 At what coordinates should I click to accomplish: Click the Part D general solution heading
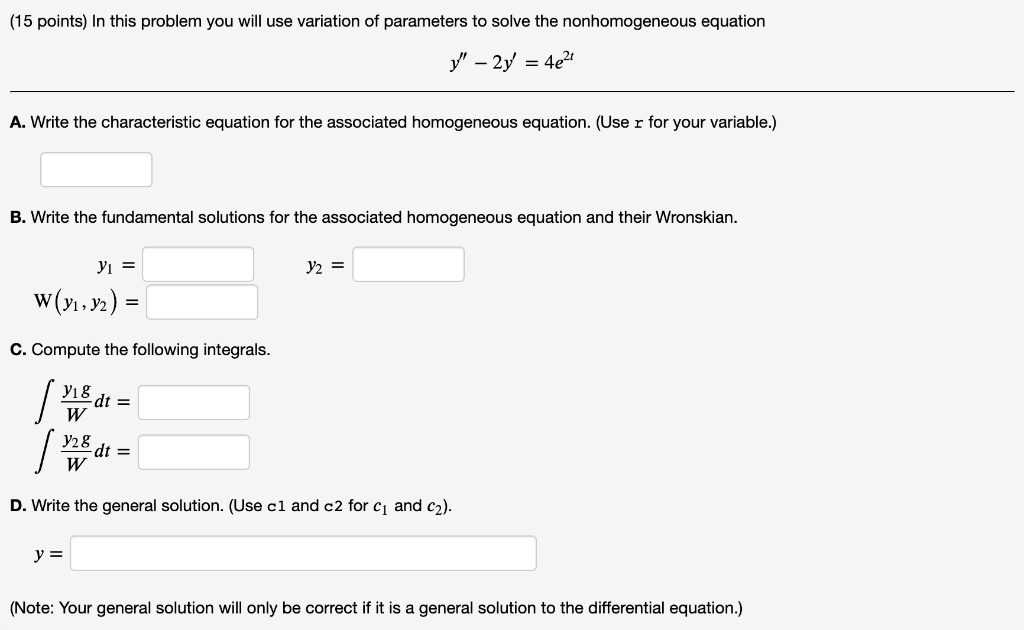point(230,506)
